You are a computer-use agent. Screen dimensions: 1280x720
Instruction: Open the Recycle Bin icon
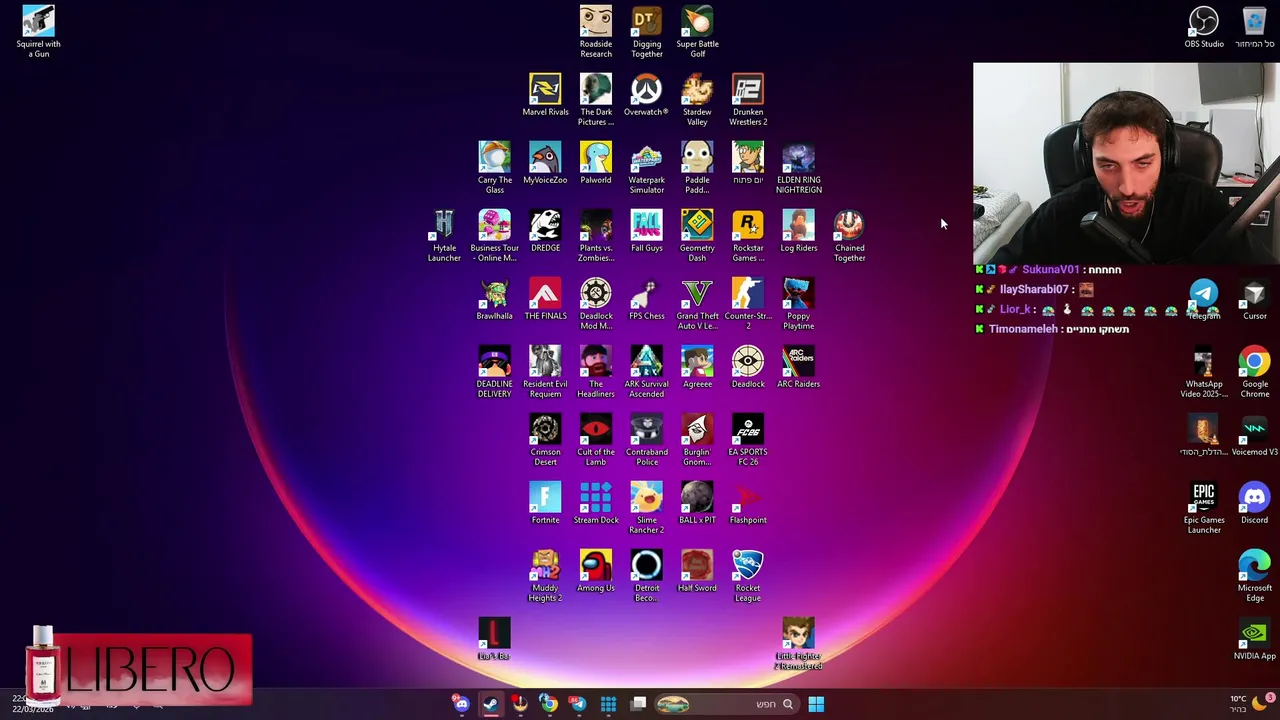[x=1254, y=27]
